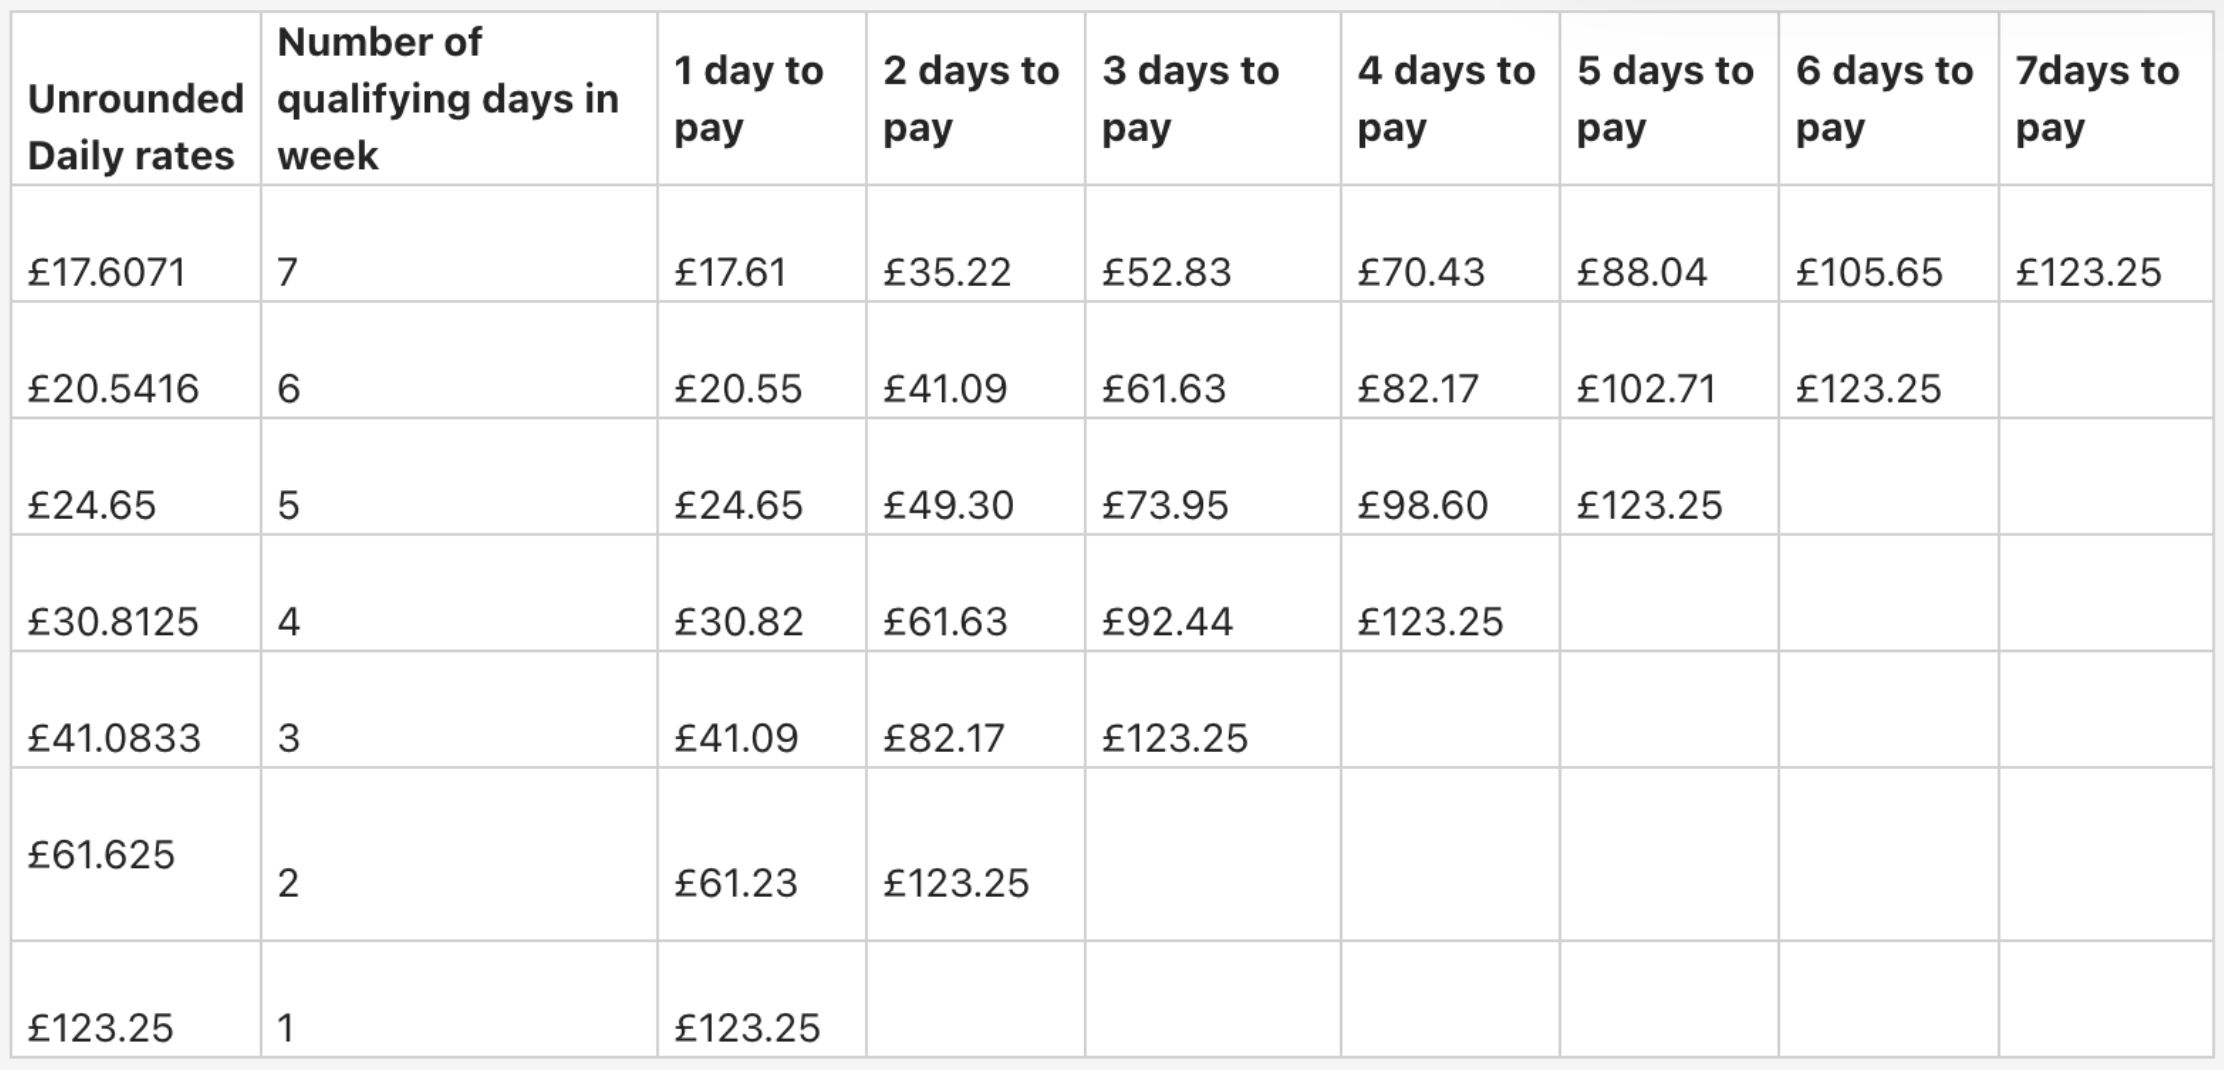Click the £61.625 unrounded rate cell
Screen dimensions: 2224x1070
point(136,854)
